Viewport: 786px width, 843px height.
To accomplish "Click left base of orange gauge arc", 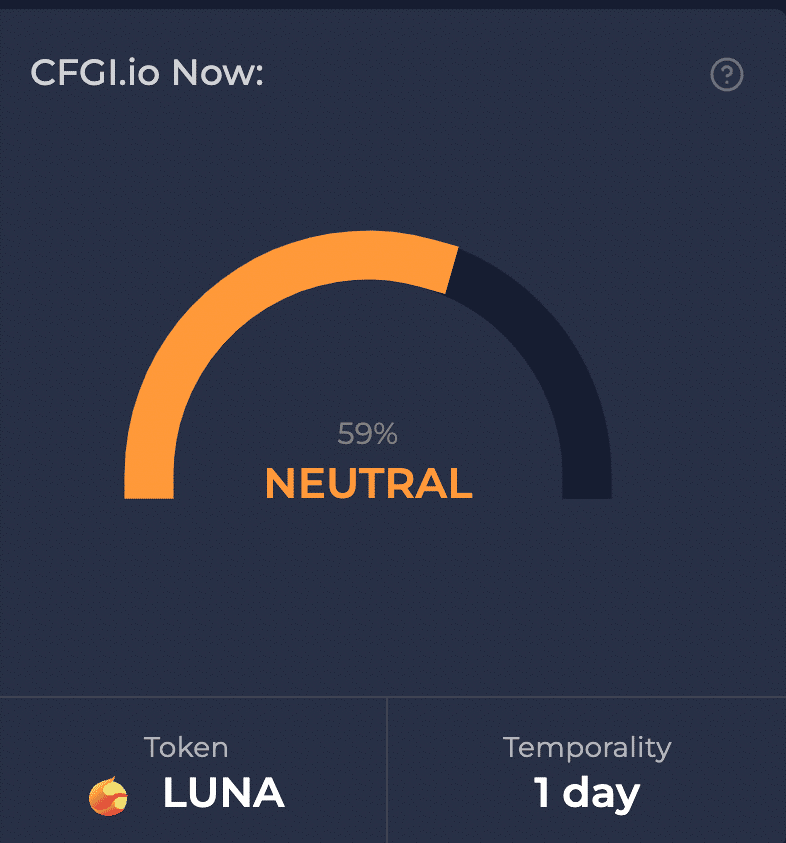I will pos(149,487).
